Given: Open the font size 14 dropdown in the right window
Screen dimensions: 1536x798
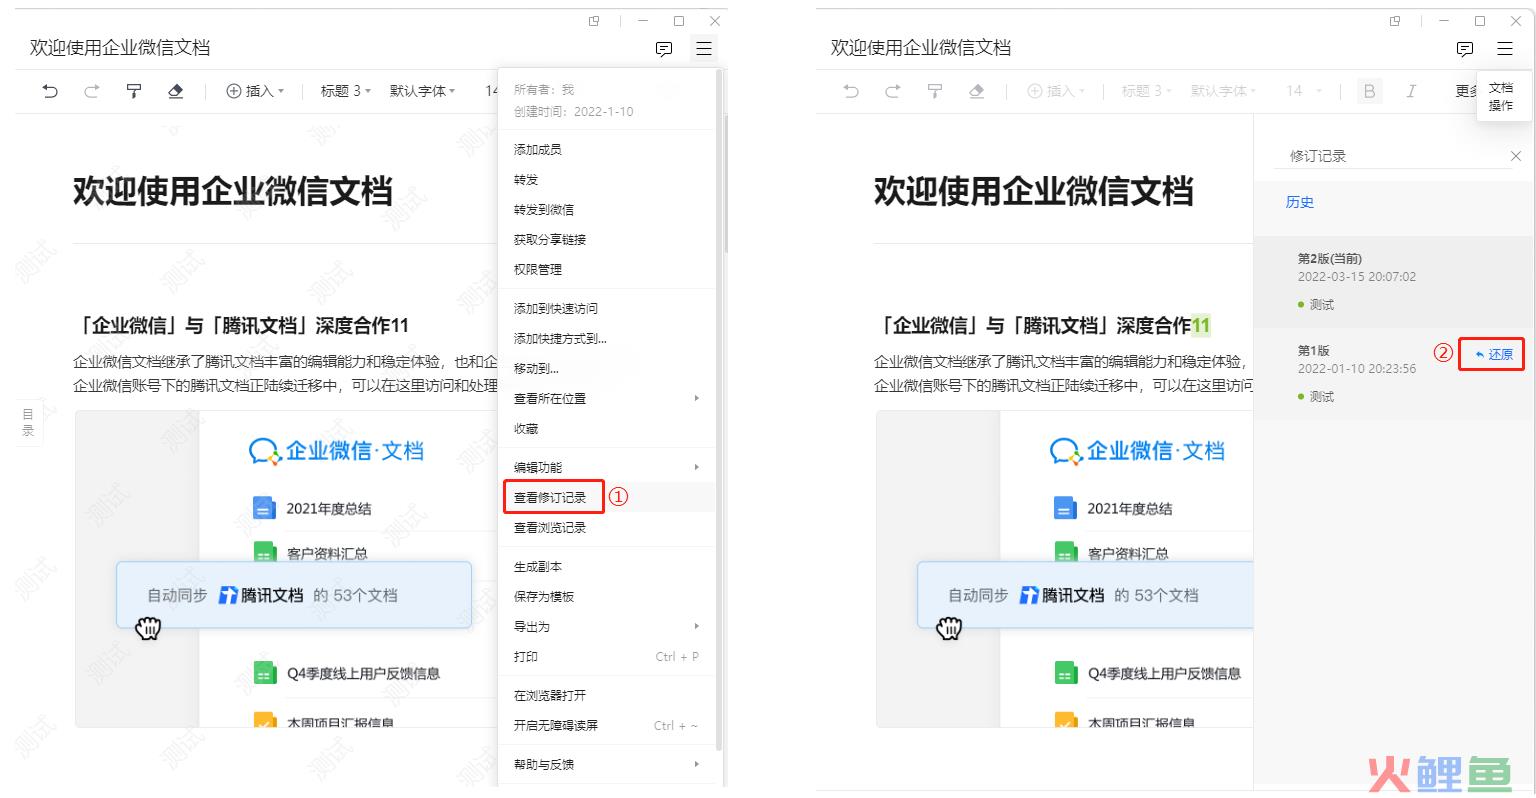Looking at the screenshot, I should pos(1304,91).
